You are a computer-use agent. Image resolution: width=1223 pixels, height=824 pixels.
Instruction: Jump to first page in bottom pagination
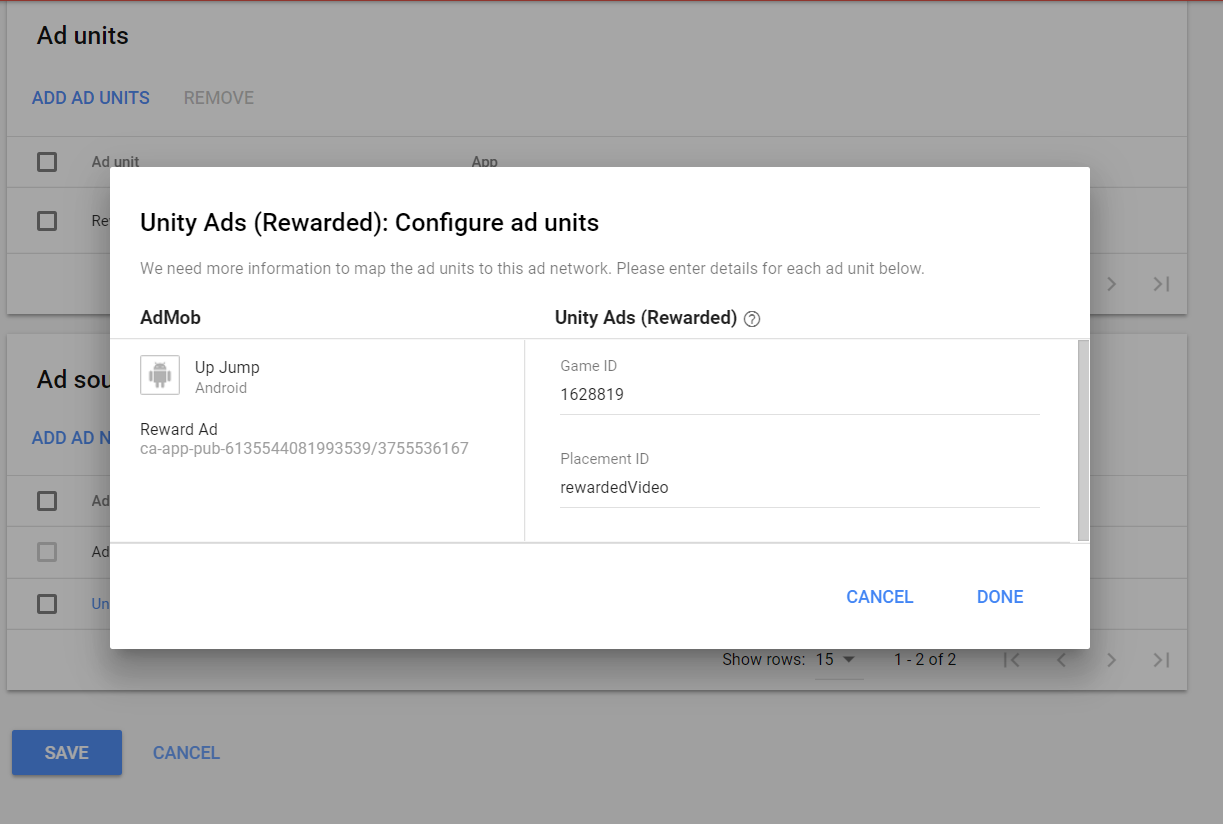pyautogui.click(x=1011, y=659)
